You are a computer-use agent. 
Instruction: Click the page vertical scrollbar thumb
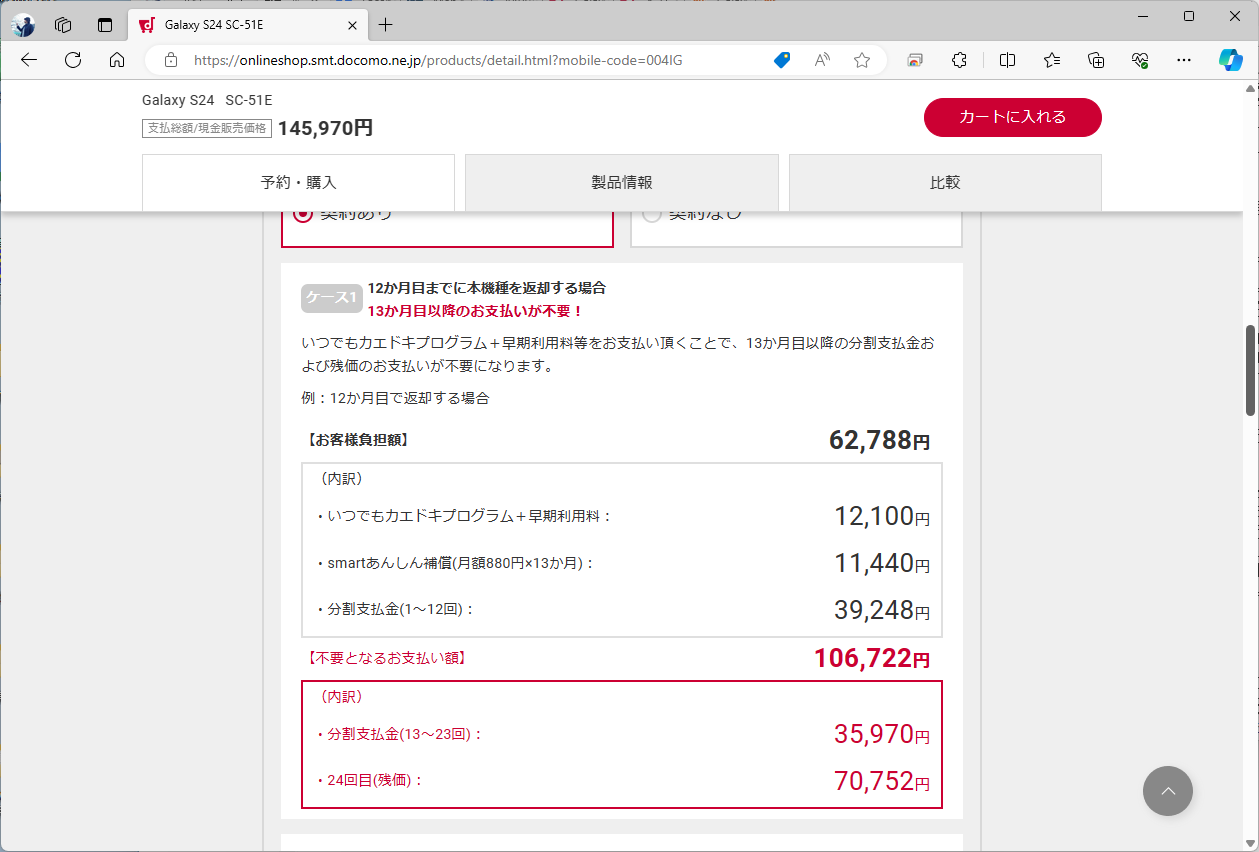1250,370
